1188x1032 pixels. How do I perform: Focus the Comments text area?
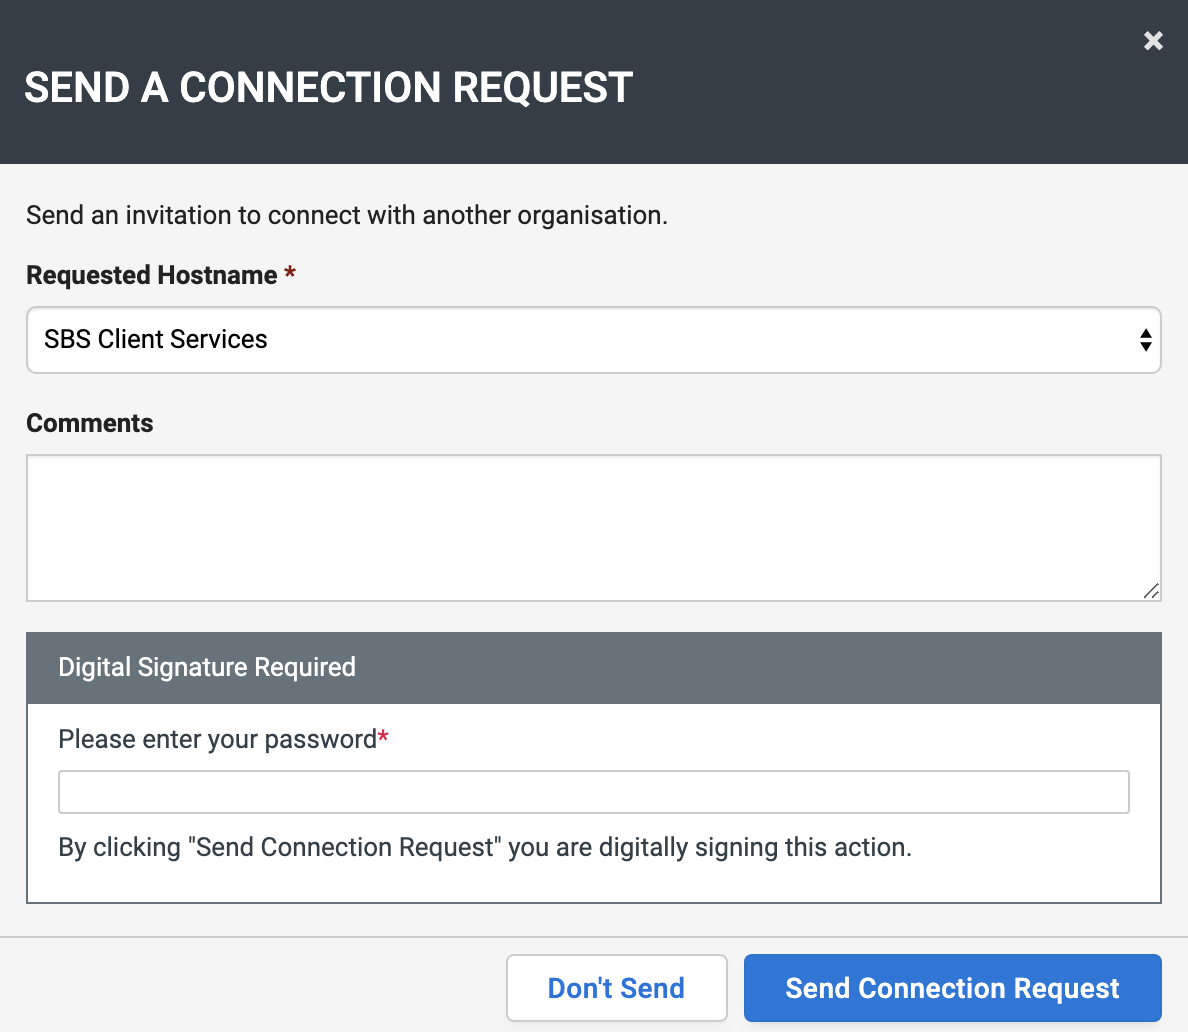click(593, 528)
